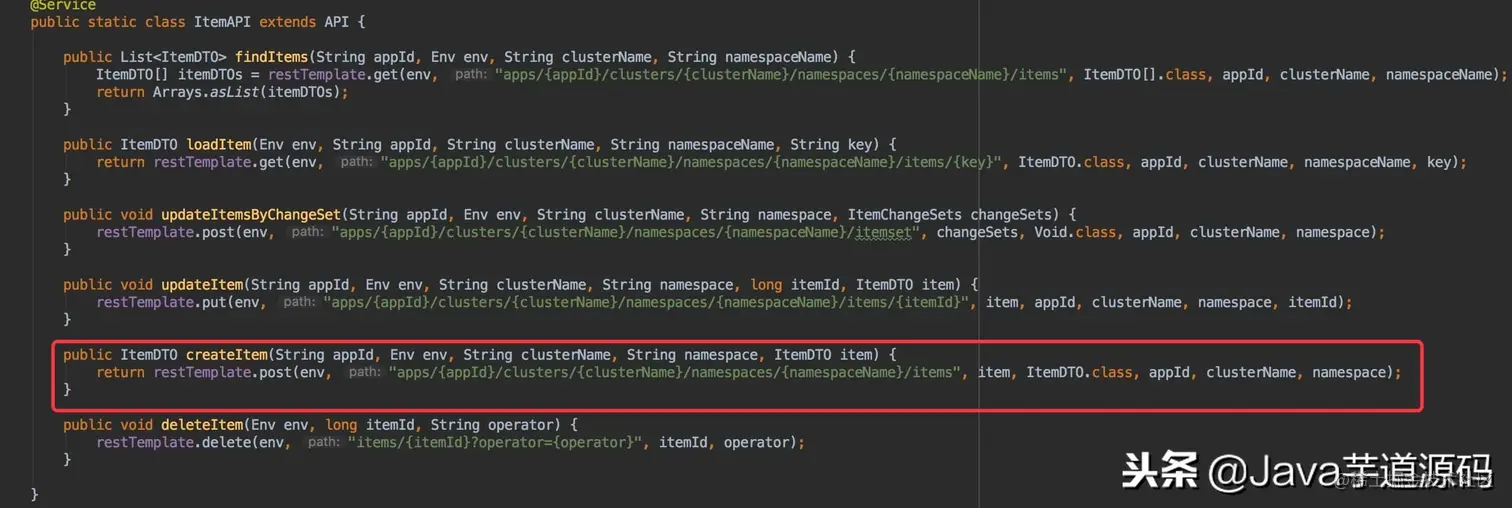Click the loadItem method name
Image resolution: width=1512 pixels, height=508 pixels.
click(x=220, y=145)
